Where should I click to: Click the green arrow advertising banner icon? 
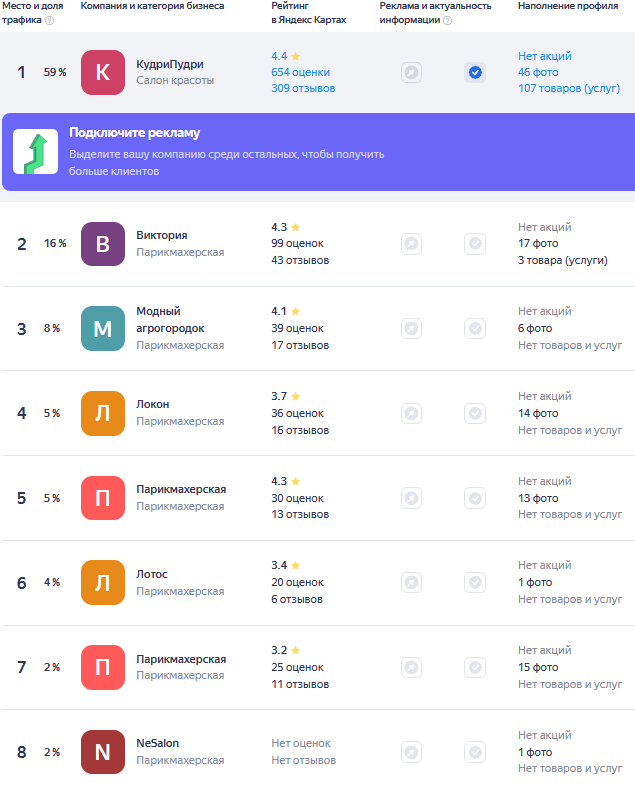pos(36,152)
